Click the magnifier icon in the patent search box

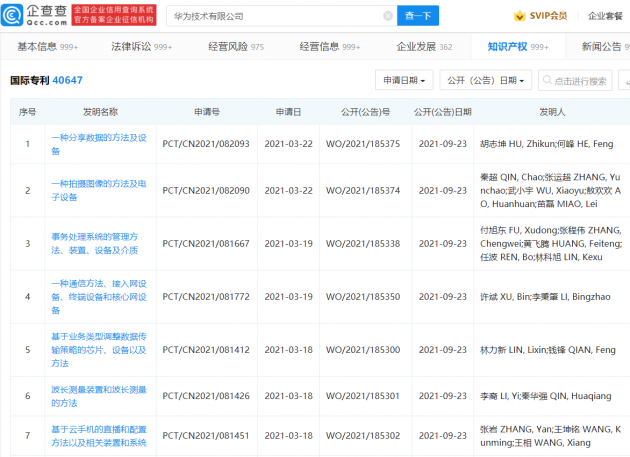pyautogui.click(x=547, y=81)
